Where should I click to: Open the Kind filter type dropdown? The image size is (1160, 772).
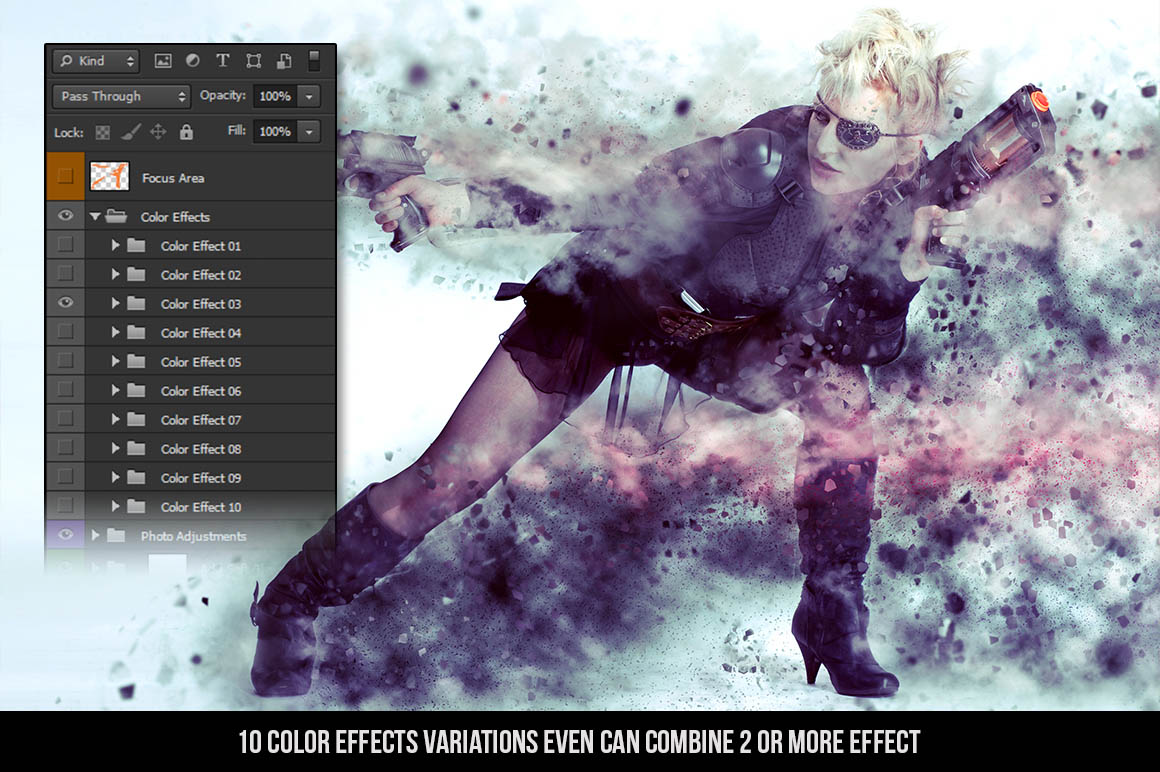95,61
